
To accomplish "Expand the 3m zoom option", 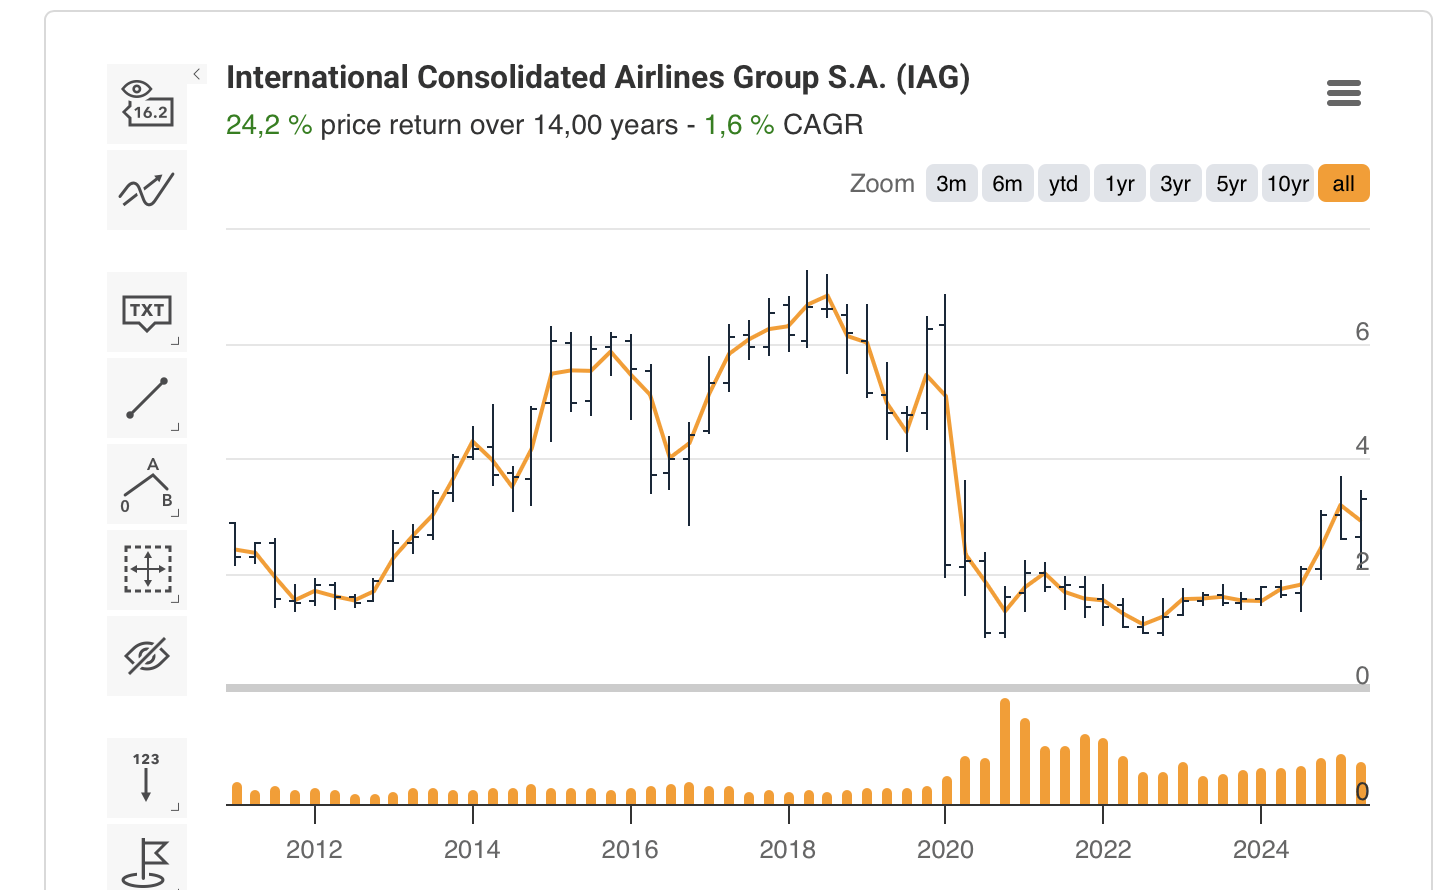I will pyautogui.click(x=951, y=183).
